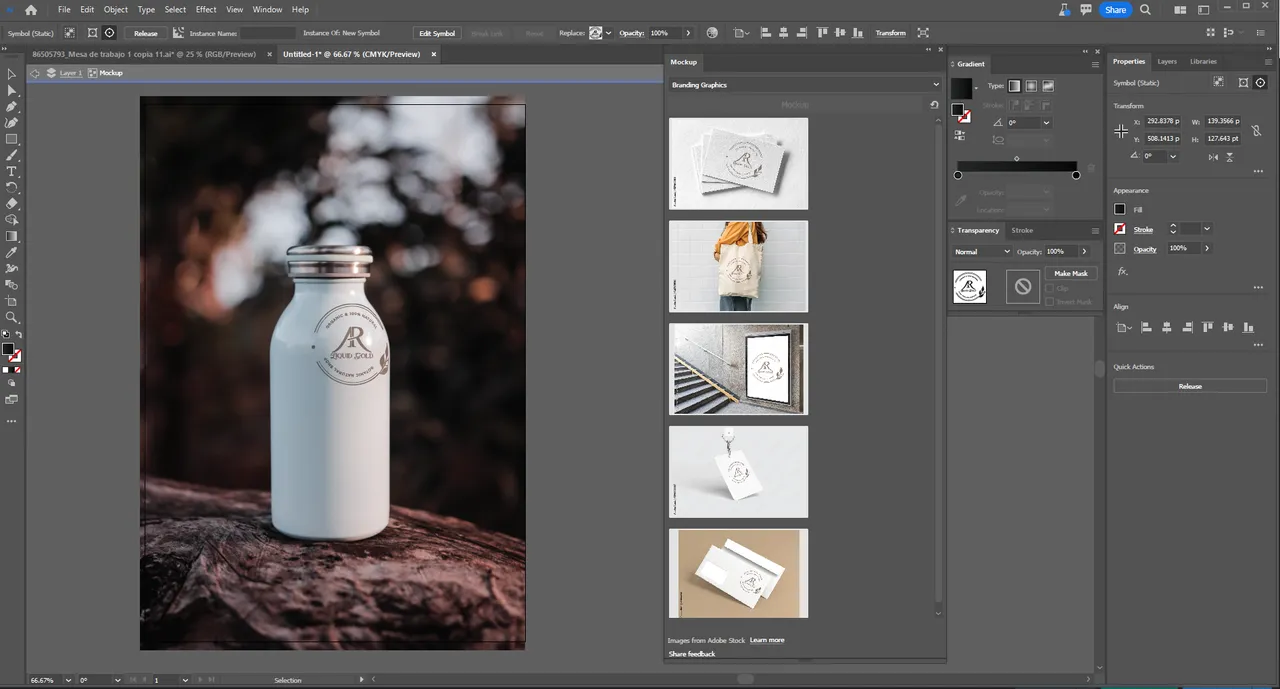
Task: Select the Type tool
Action: 12,171
